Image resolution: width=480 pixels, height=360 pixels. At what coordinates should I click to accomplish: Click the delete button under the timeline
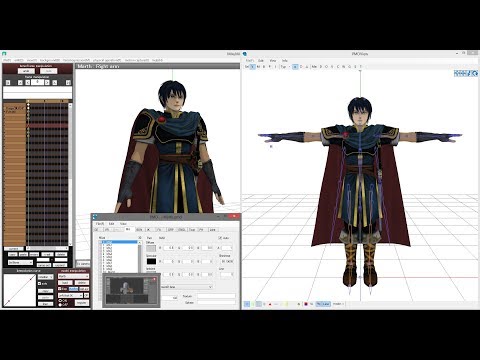(x=61, y=254)
